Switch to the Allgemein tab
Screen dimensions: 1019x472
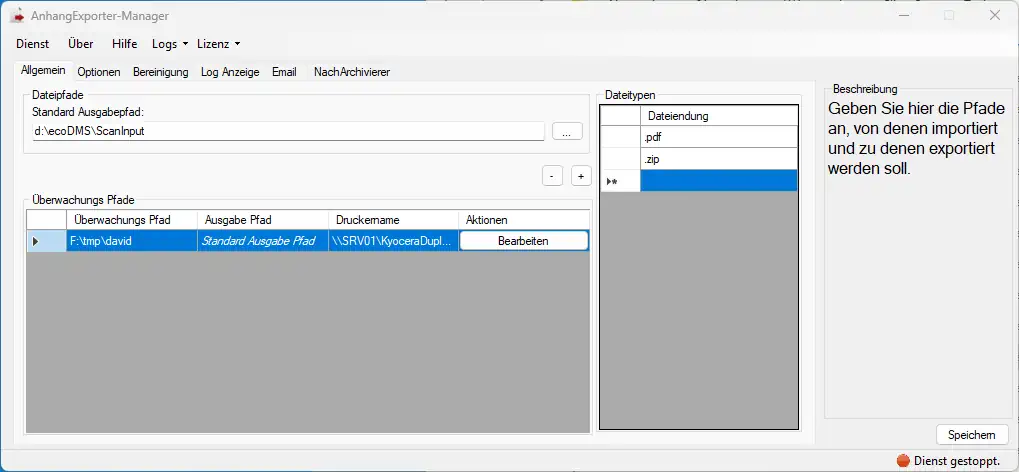click(x=43, y=70)
